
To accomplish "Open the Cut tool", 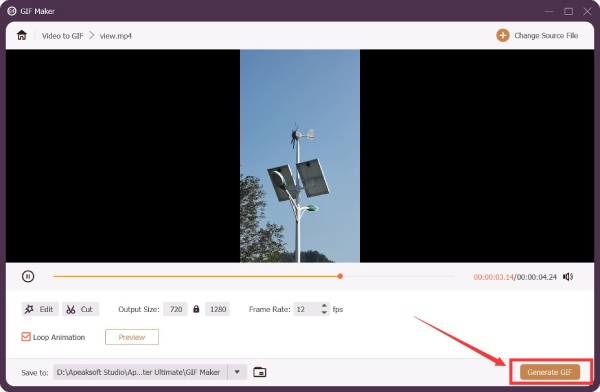I will point(80,309).
